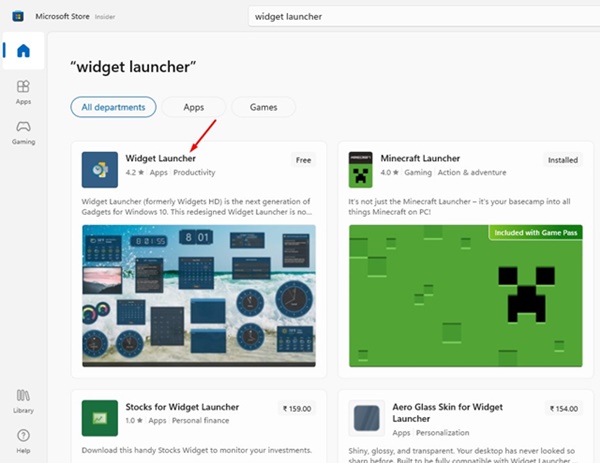Click the Free button for Widget Launcher

coord(303,160)
